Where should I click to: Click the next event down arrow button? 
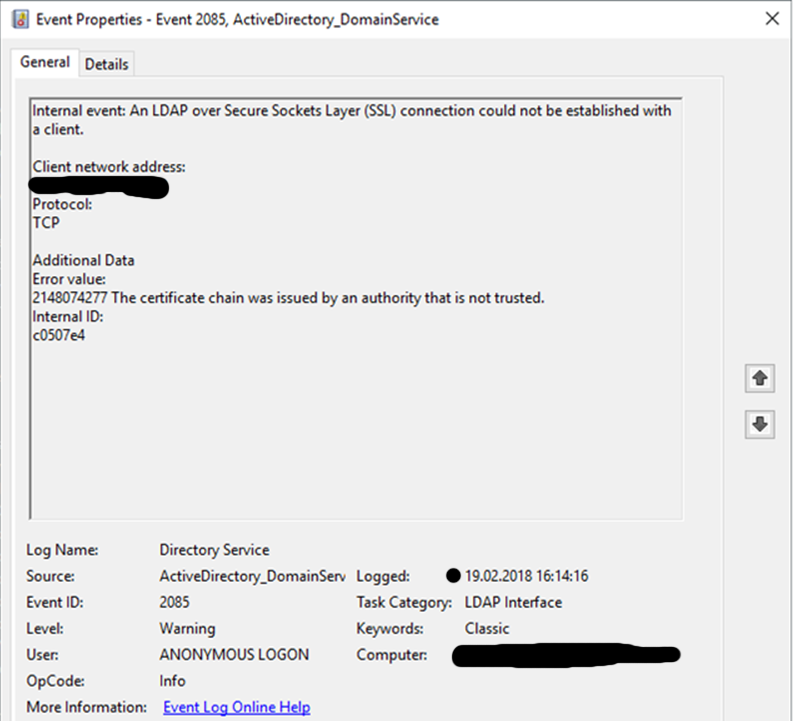pos(760,424)
